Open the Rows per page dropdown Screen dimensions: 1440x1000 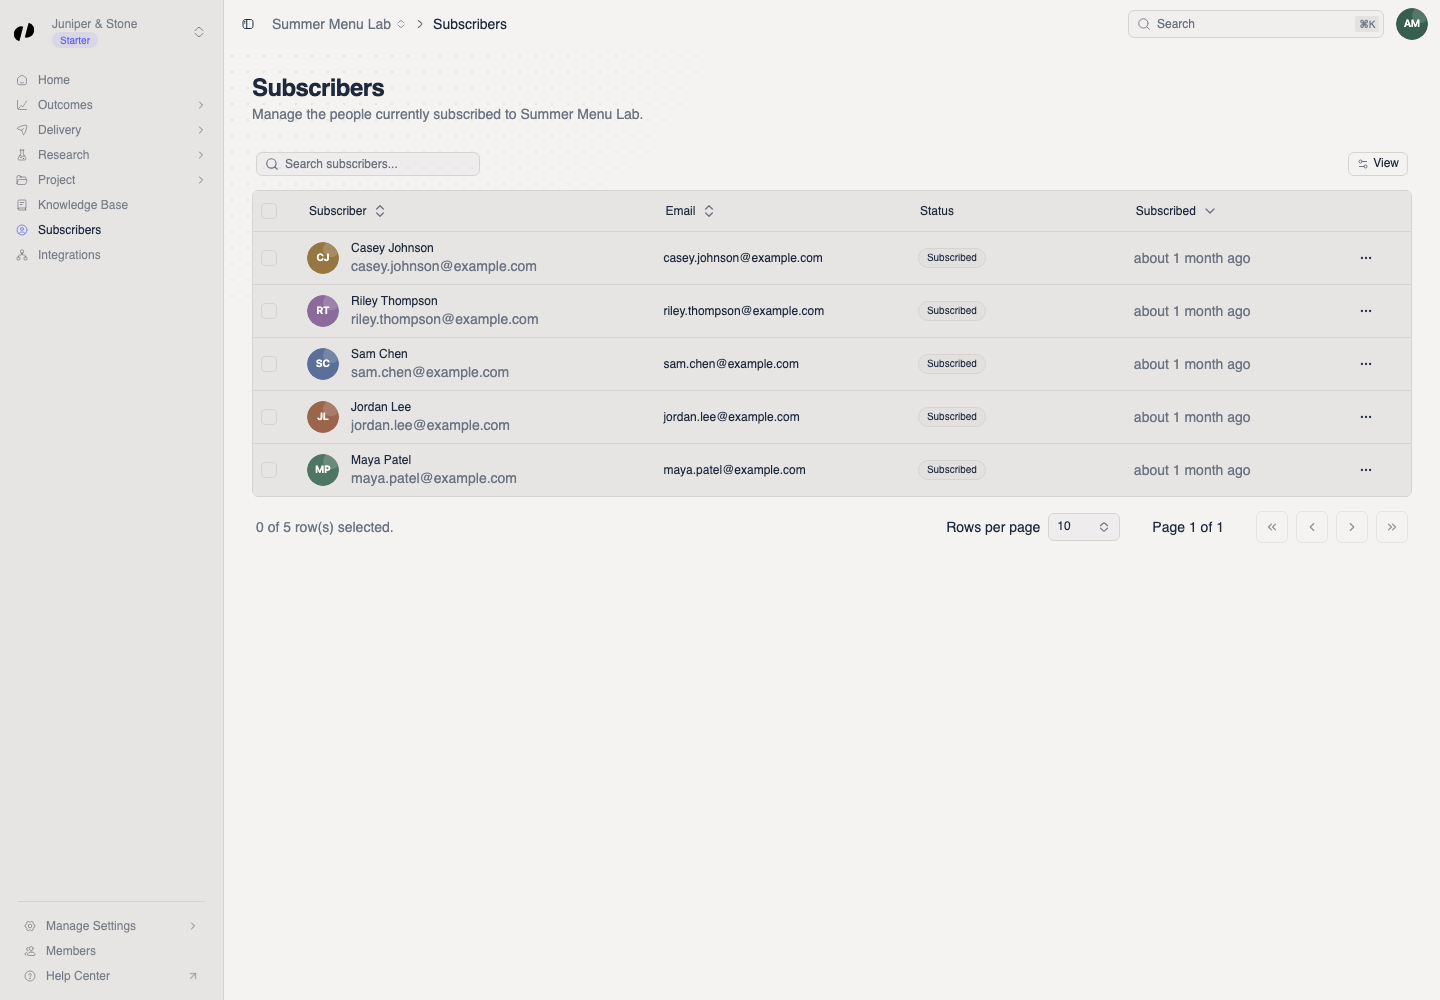tap(1084, 527)
